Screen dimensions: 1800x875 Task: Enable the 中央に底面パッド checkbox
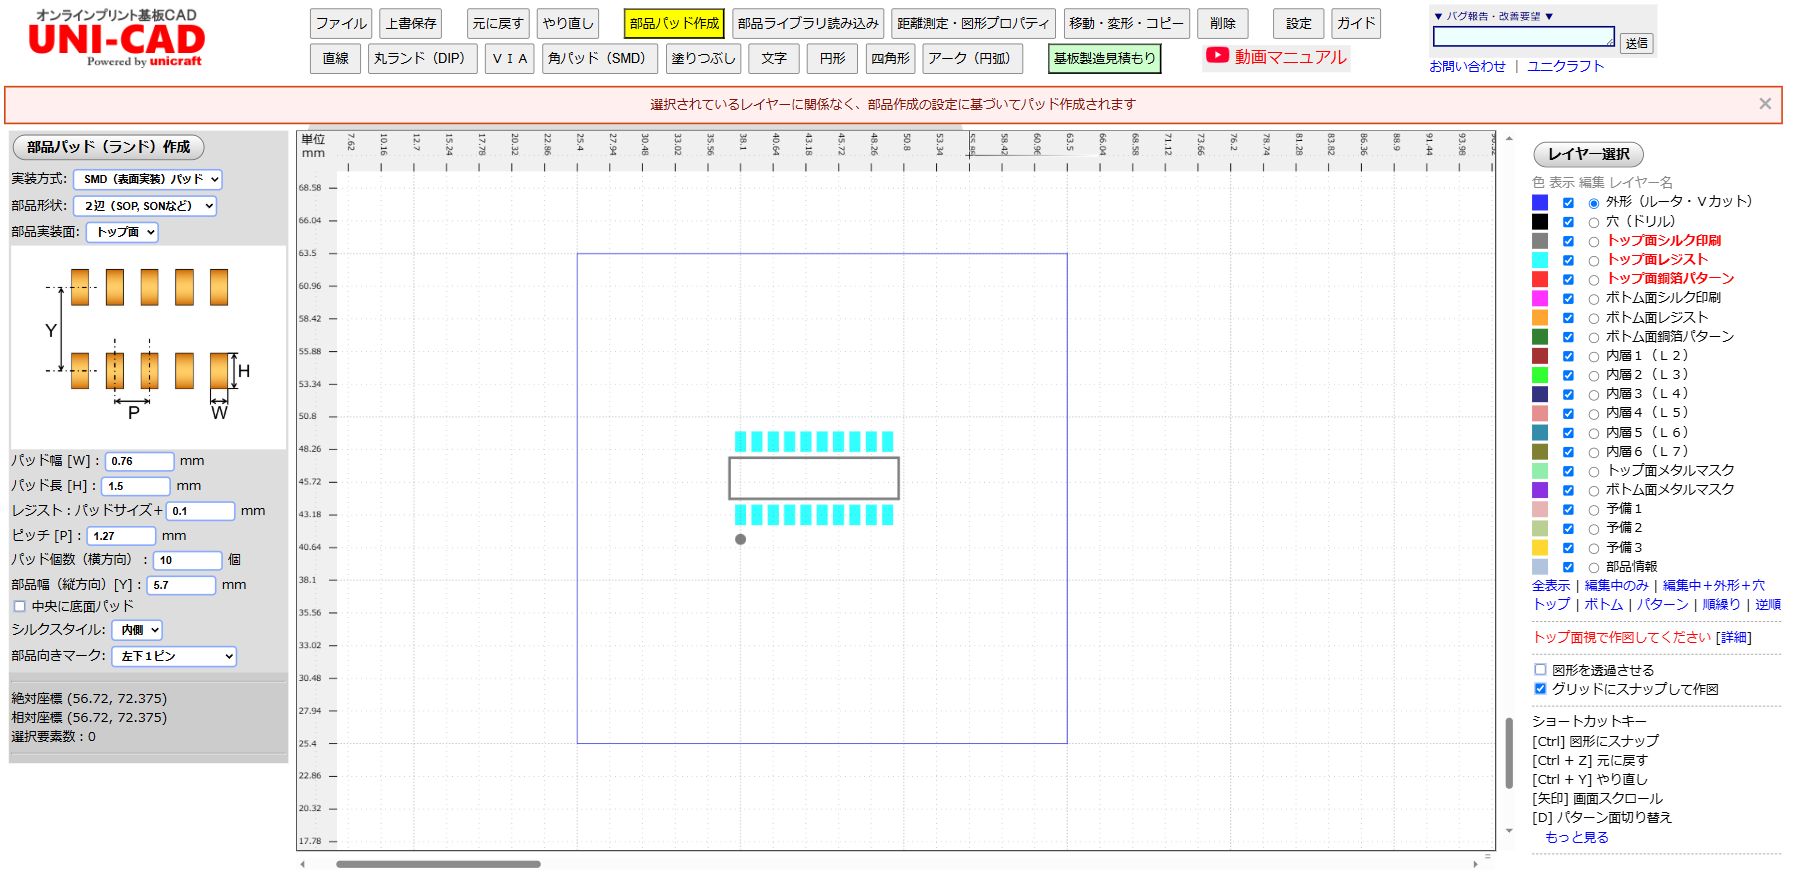[20, 606]
